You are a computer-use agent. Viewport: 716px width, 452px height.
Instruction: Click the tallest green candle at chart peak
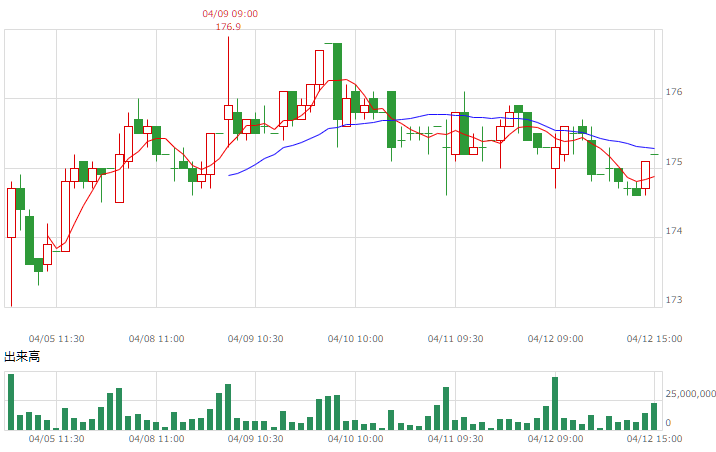coord(337,81)
